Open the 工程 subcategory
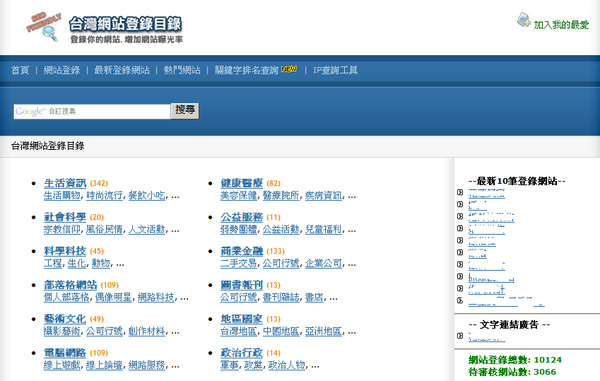The width and height of the screenshot is (600, 381). [x=53, y=264]
